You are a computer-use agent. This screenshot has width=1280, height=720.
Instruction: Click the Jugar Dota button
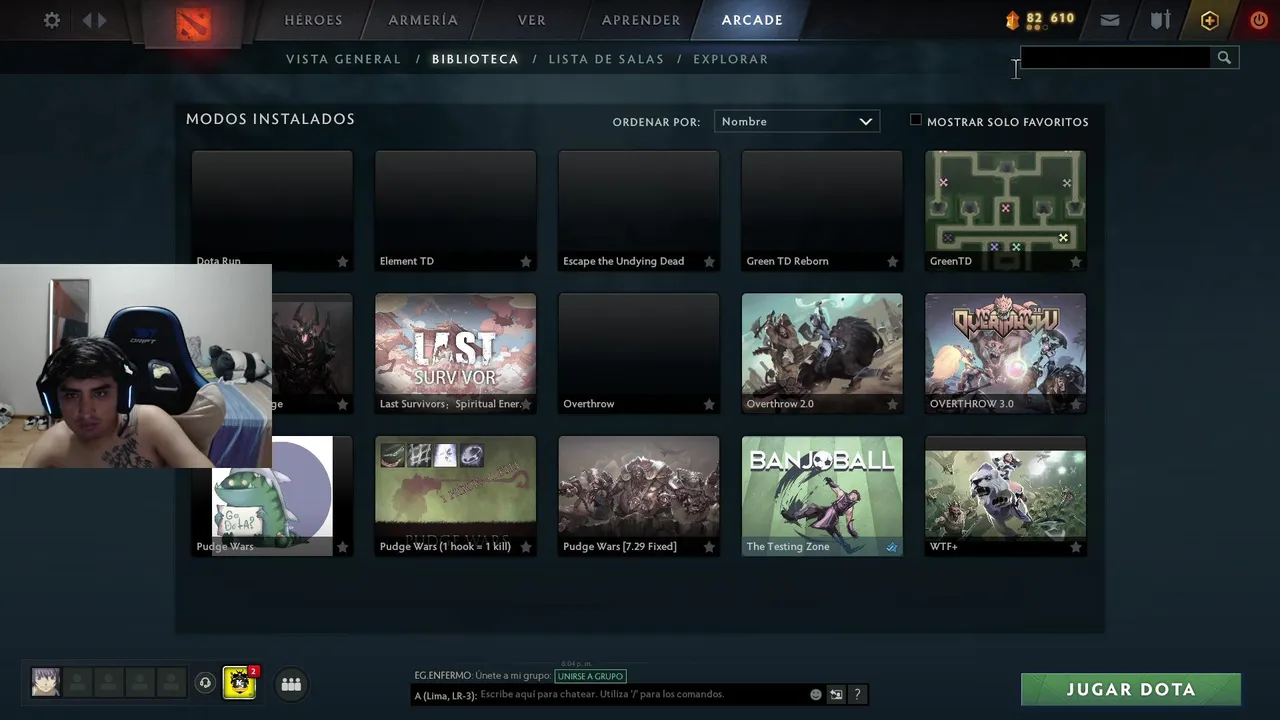(1131, 689)
